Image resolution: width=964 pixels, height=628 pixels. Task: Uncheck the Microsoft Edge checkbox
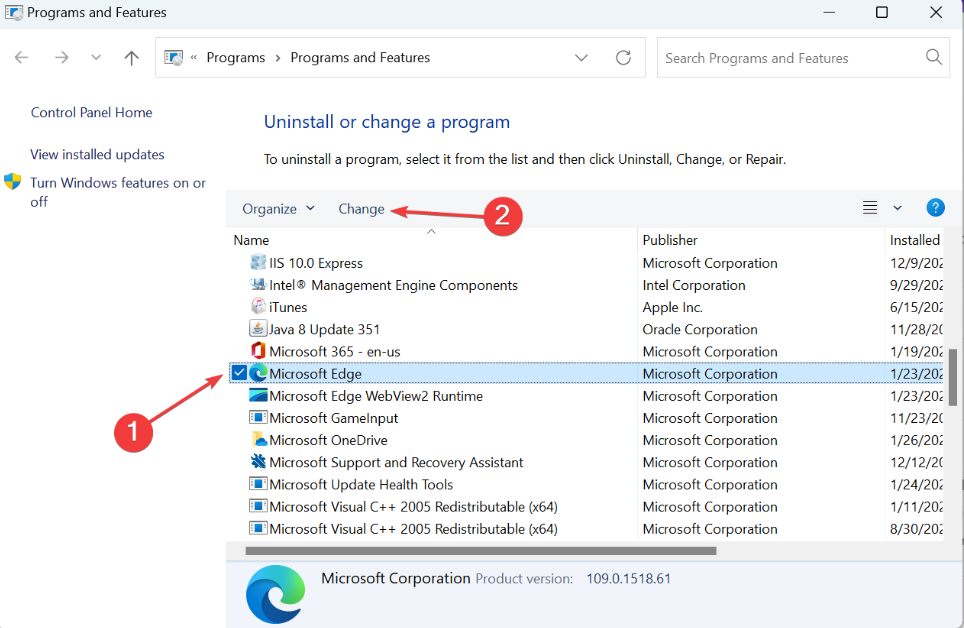point(238,372)
